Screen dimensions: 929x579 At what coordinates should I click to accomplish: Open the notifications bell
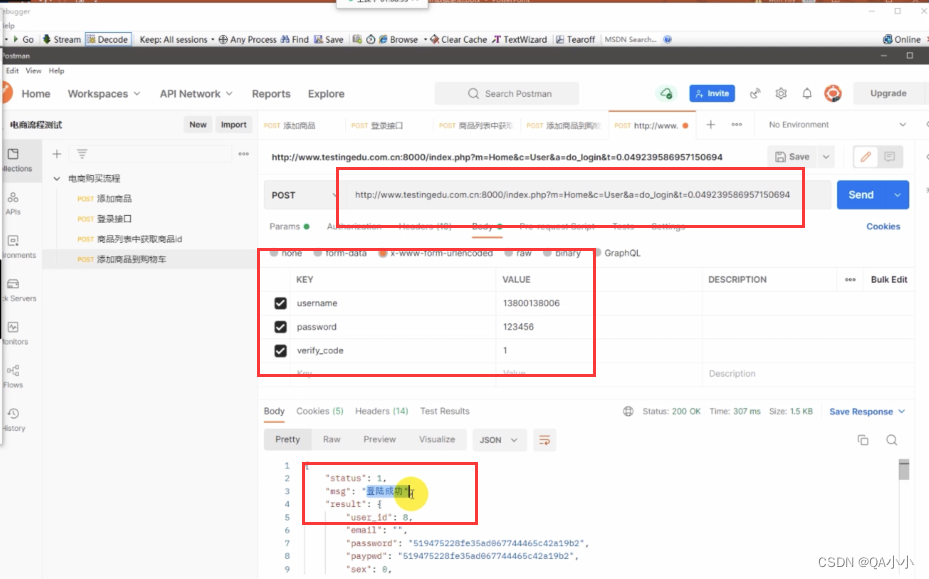[x=807, y=94]
